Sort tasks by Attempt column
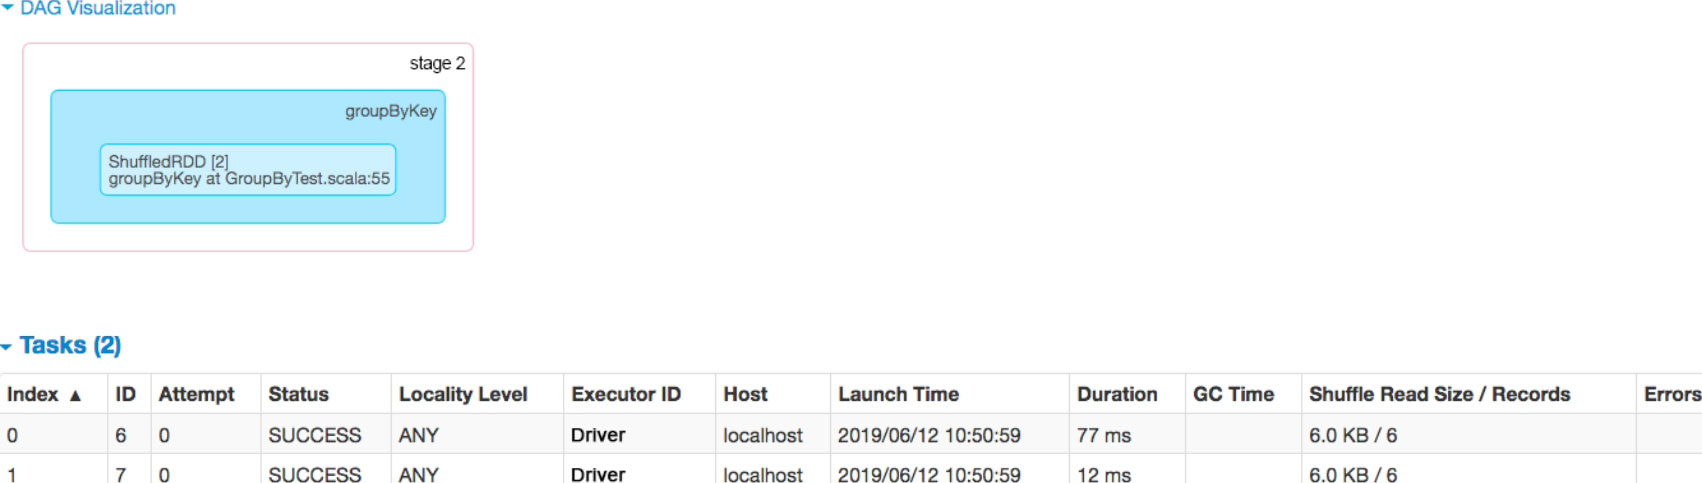 [196, 395]
